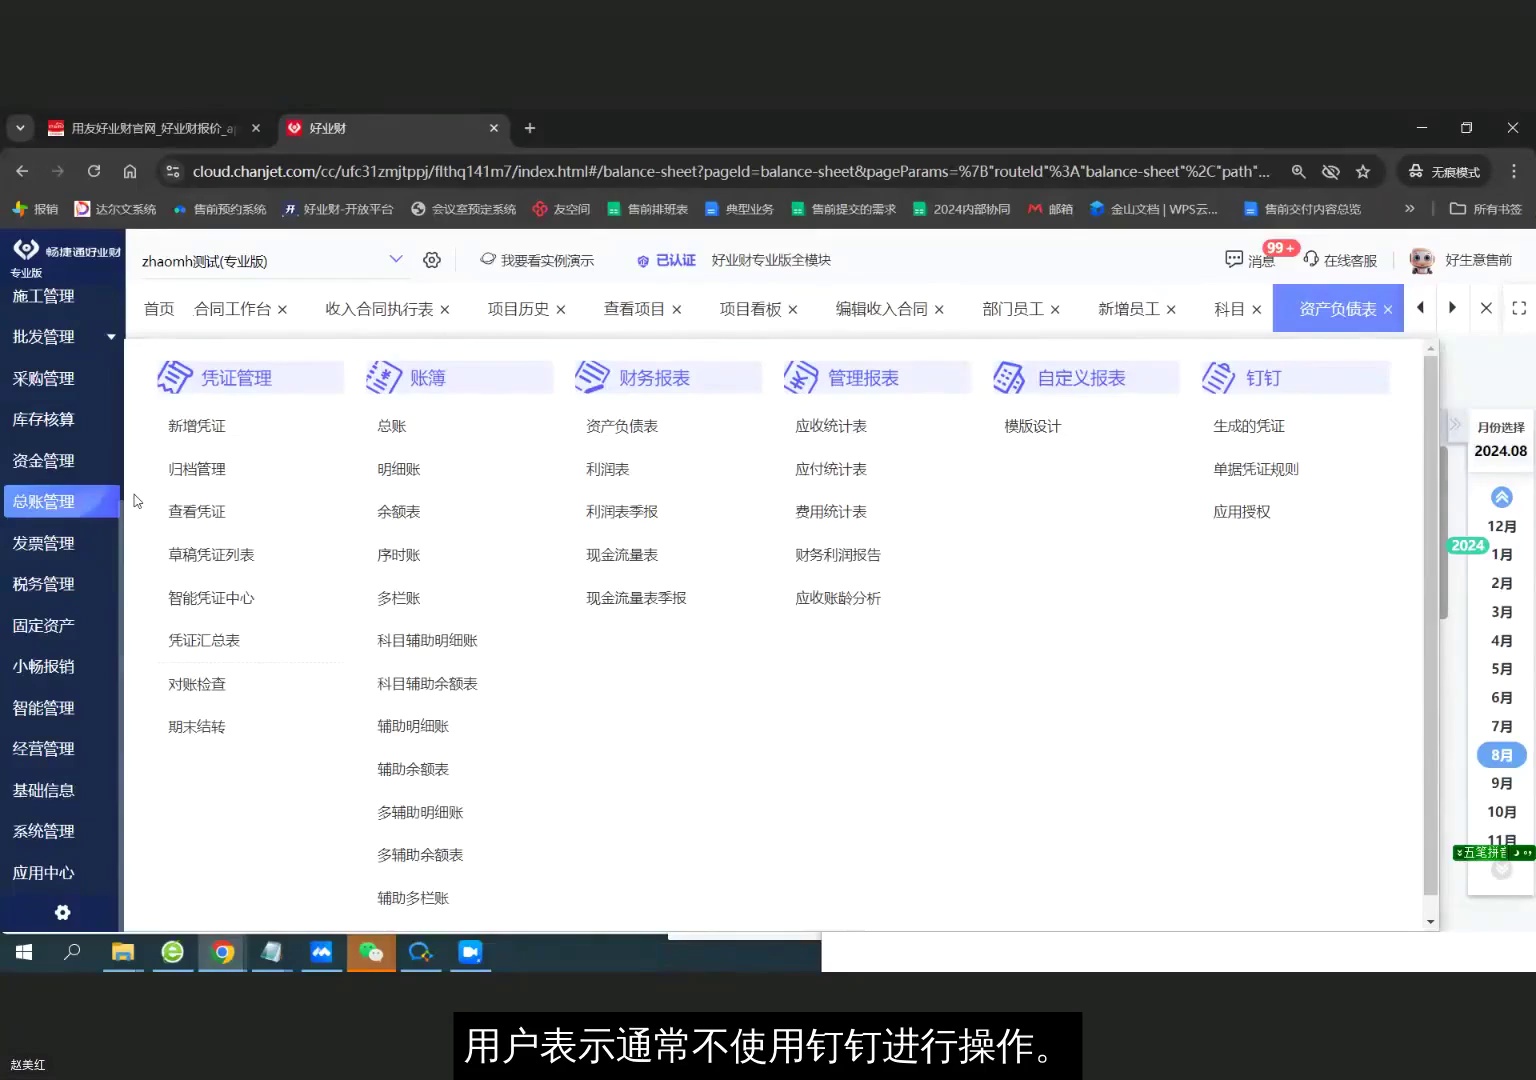
Task: Select the 账簿 section icon
Action: (385, 377)
